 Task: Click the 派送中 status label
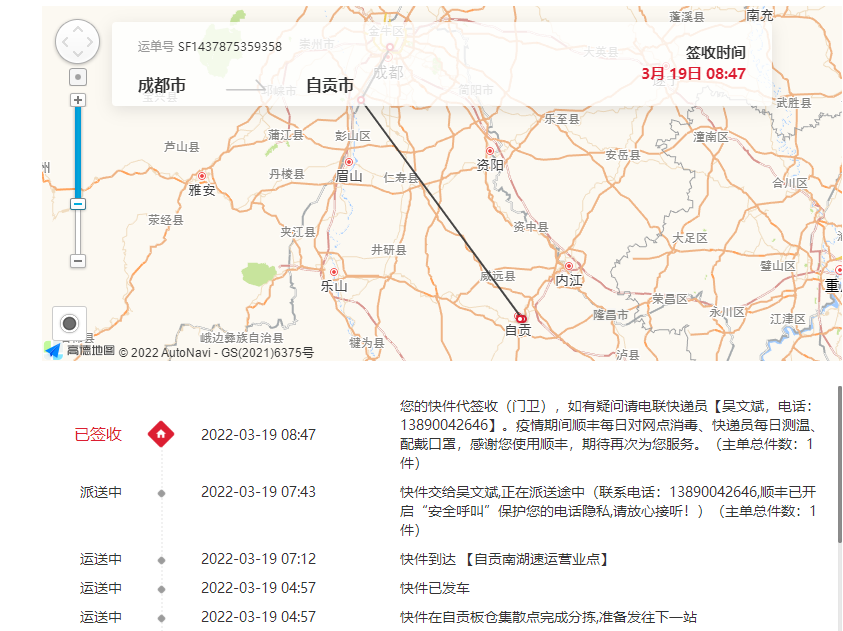click(101, 492)
